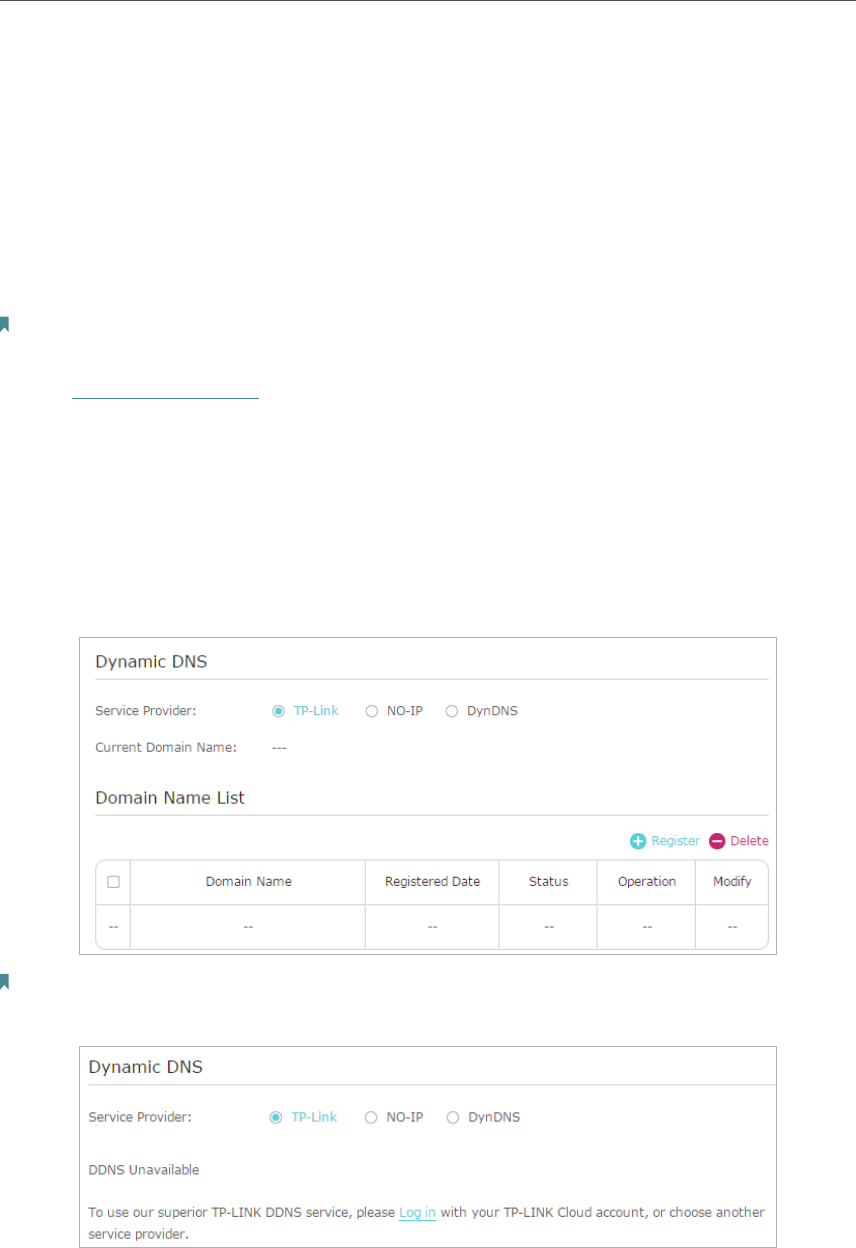856x1248 pixels.
Task: Click the Modify column header
Action: tap(732, 882)
